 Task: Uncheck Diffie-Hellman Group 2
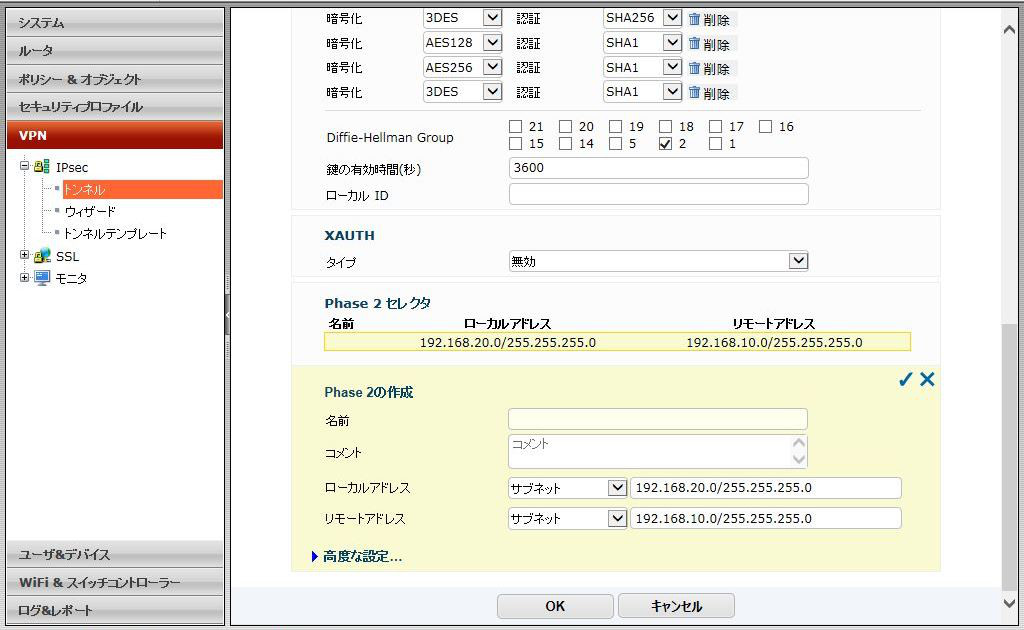point(666,144)
